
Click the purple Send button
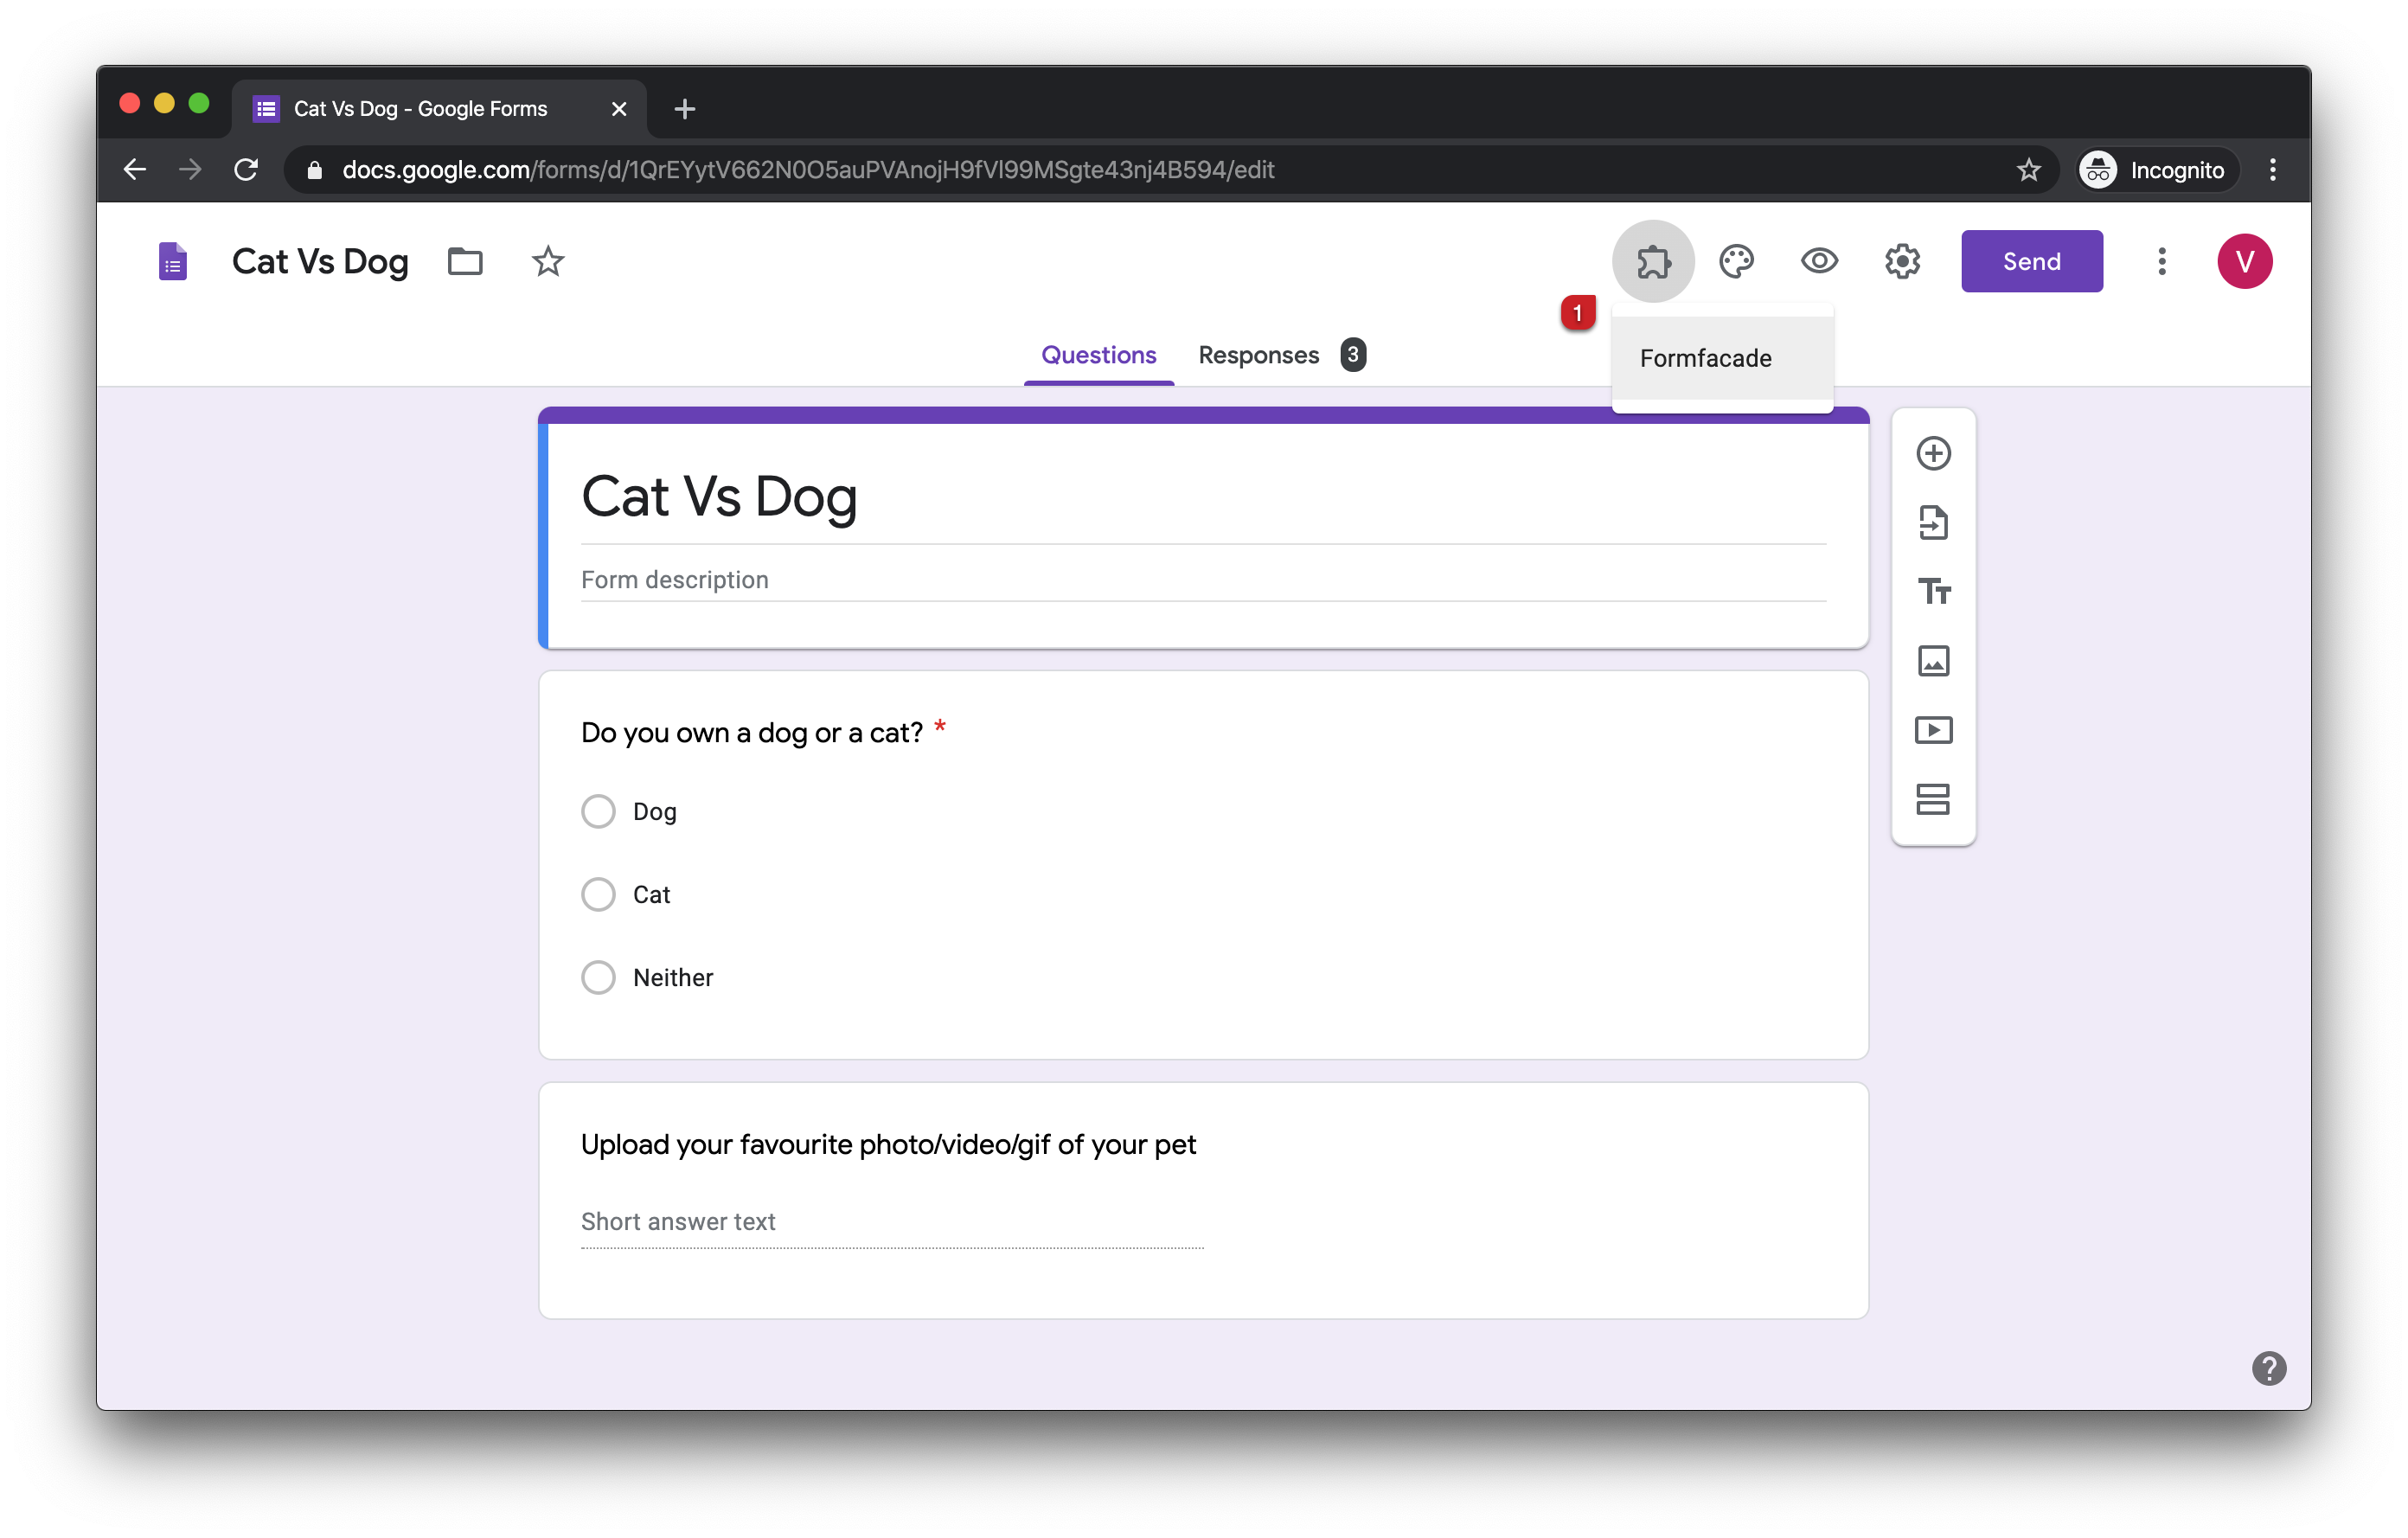2031,262
